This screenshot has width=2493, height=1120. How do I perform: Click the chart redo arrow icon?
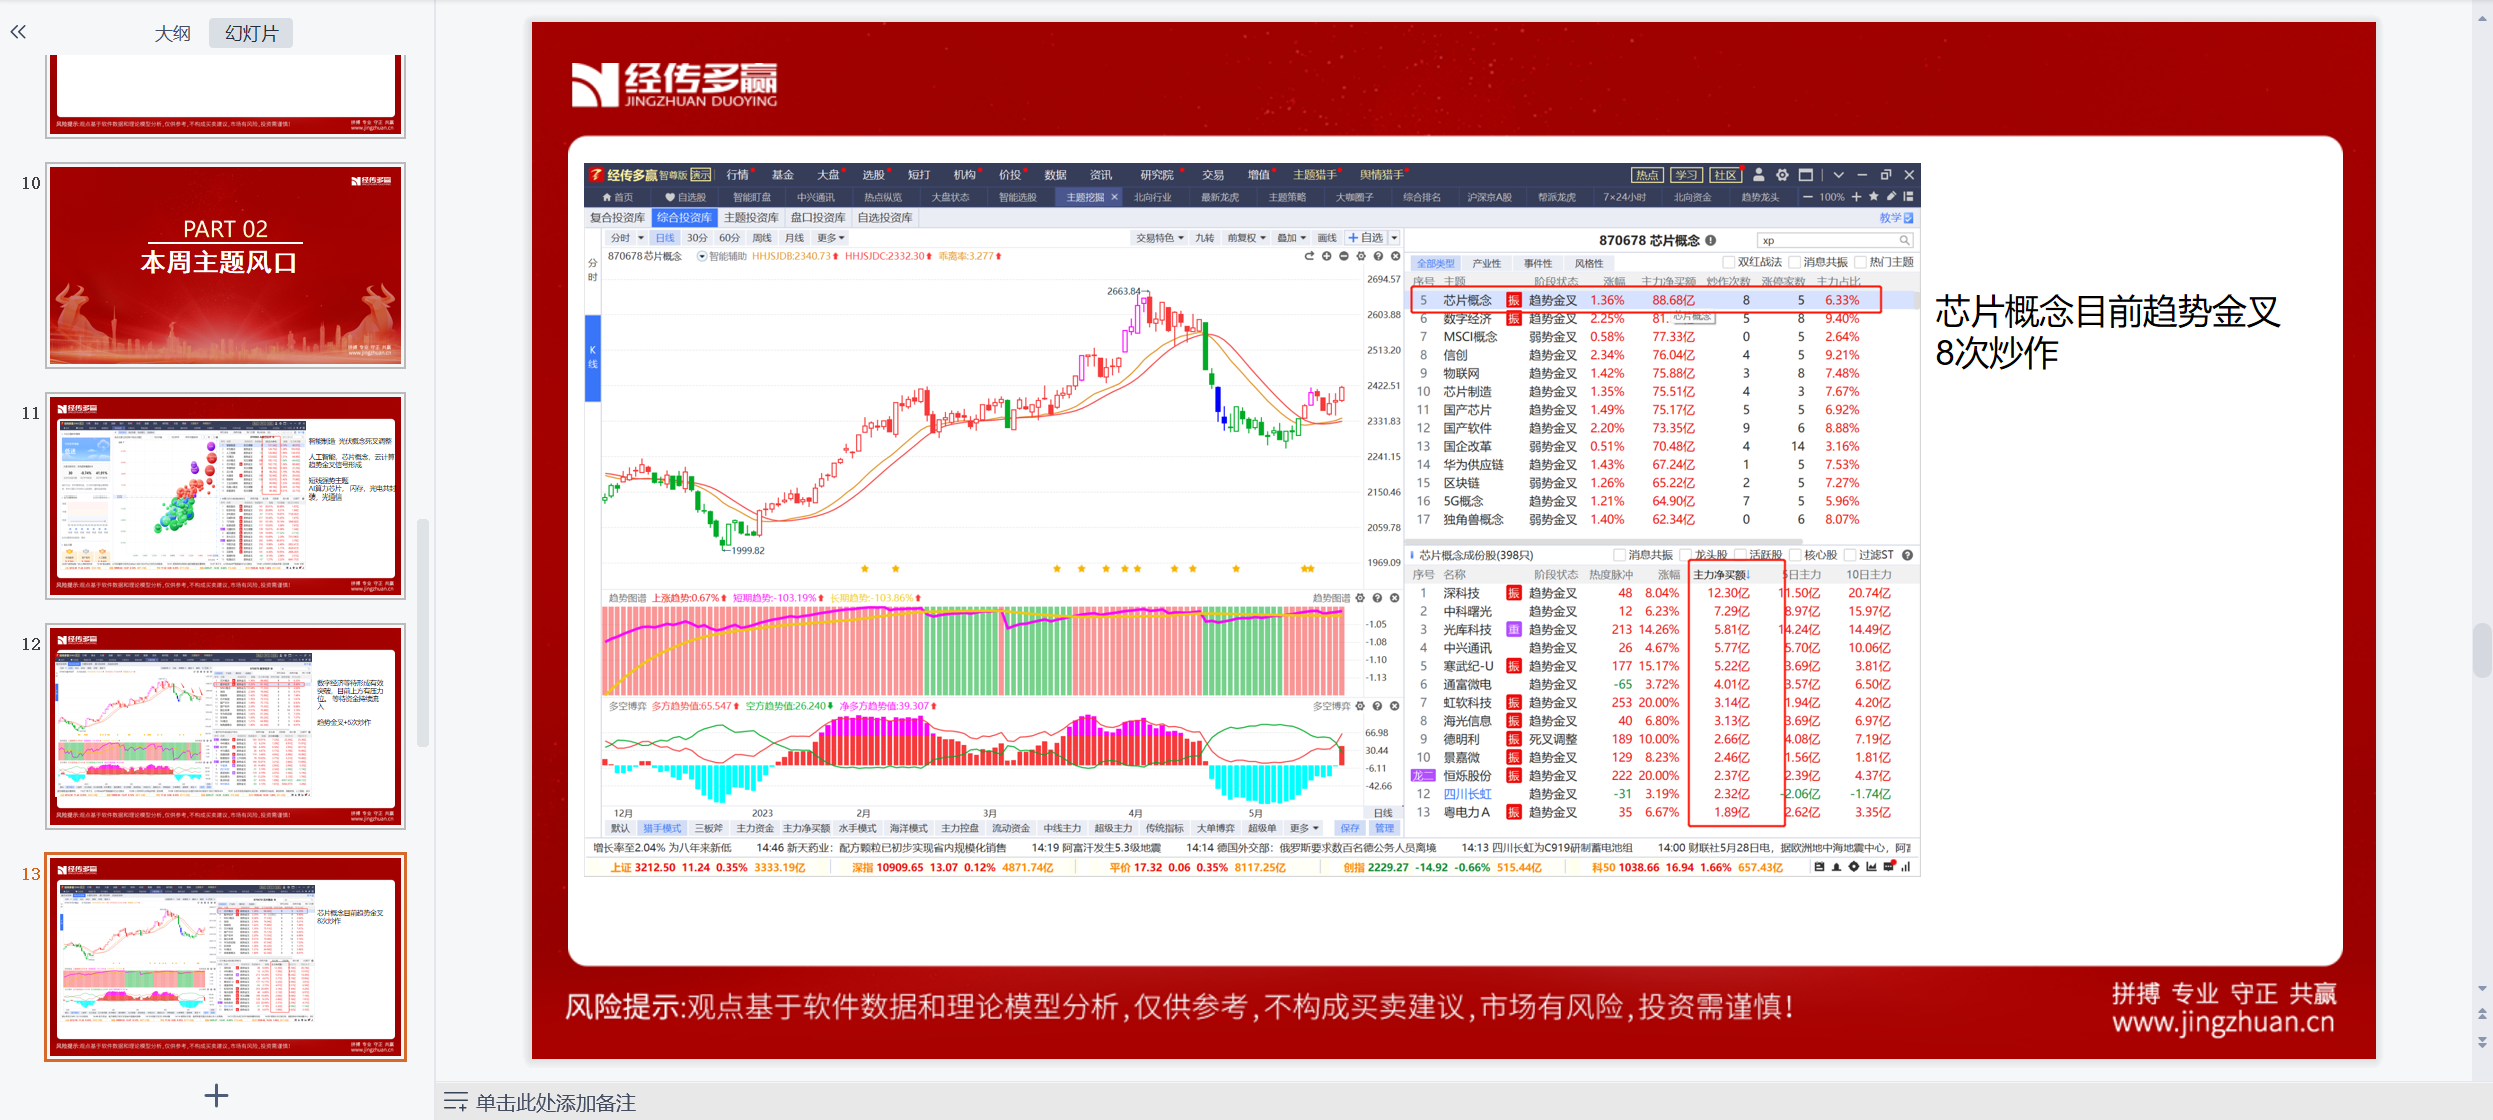(x=1309, y=257)
